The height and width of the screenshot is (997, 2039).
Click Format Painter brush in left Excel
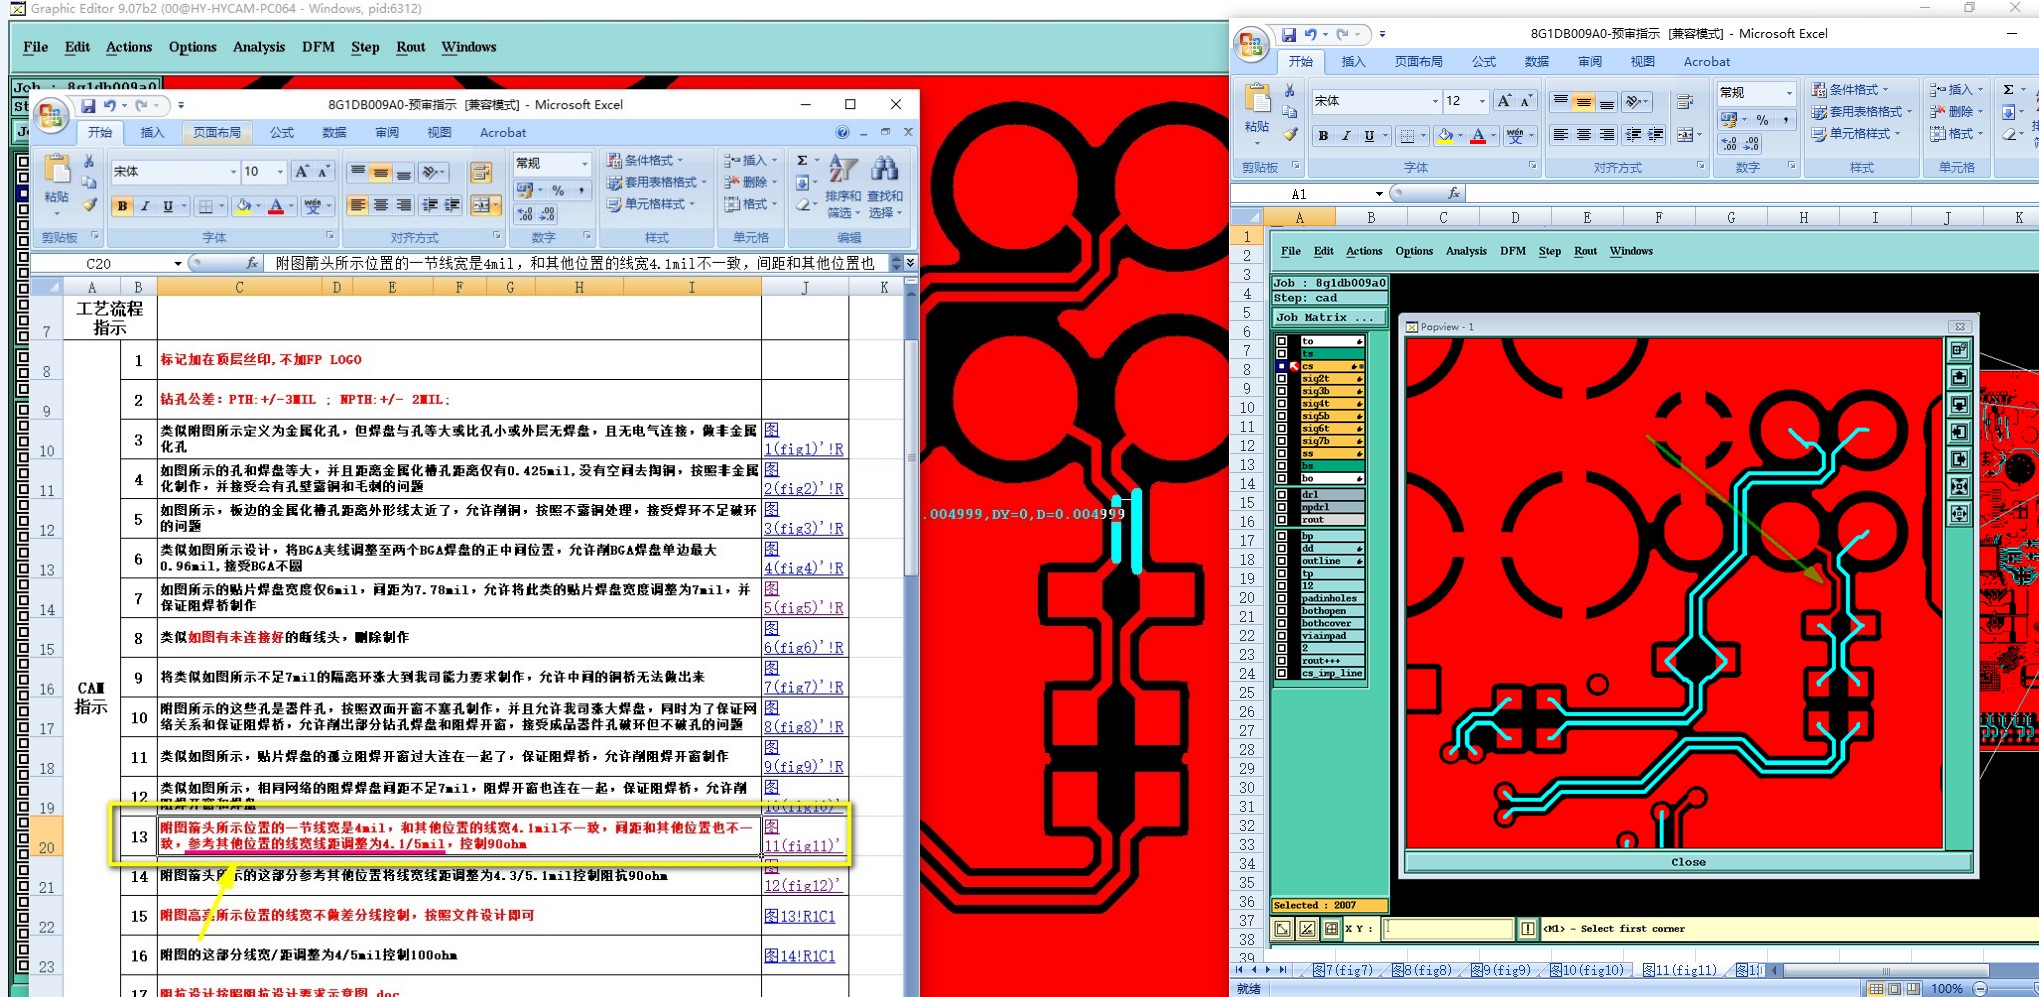click(x=89, y=205)
